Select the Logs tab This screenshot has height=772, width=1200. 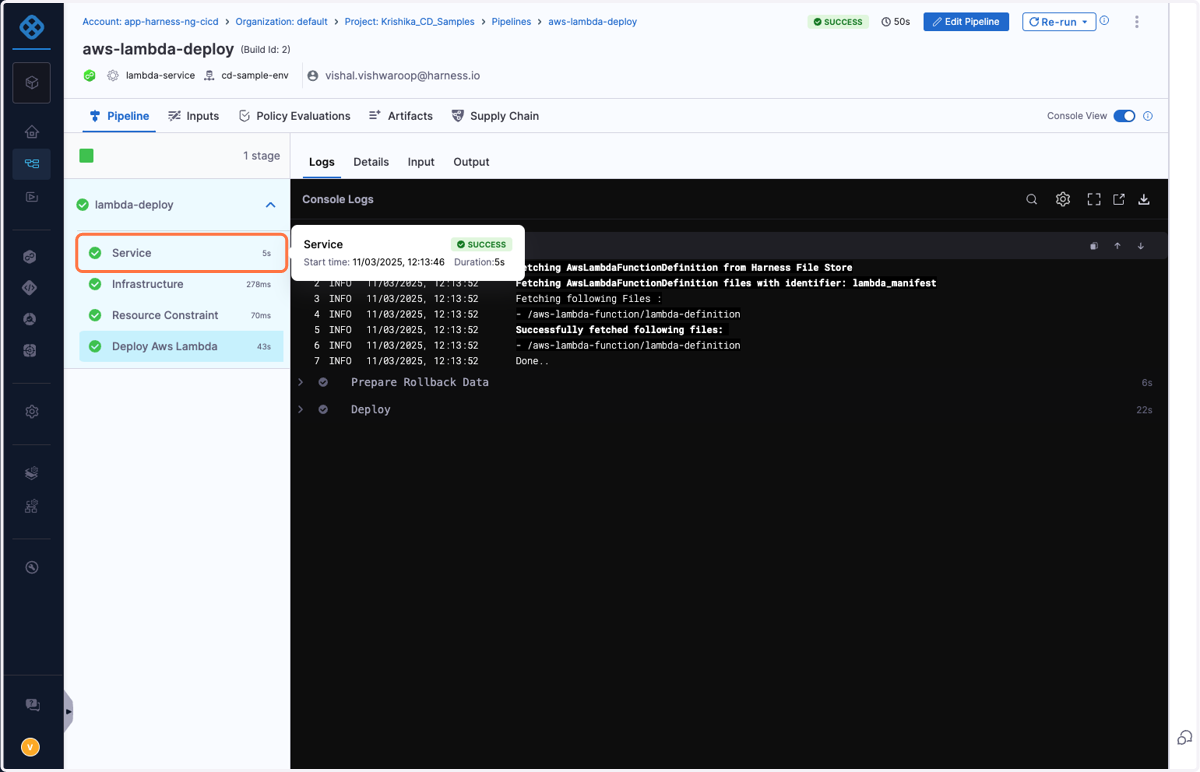point(322,162)
